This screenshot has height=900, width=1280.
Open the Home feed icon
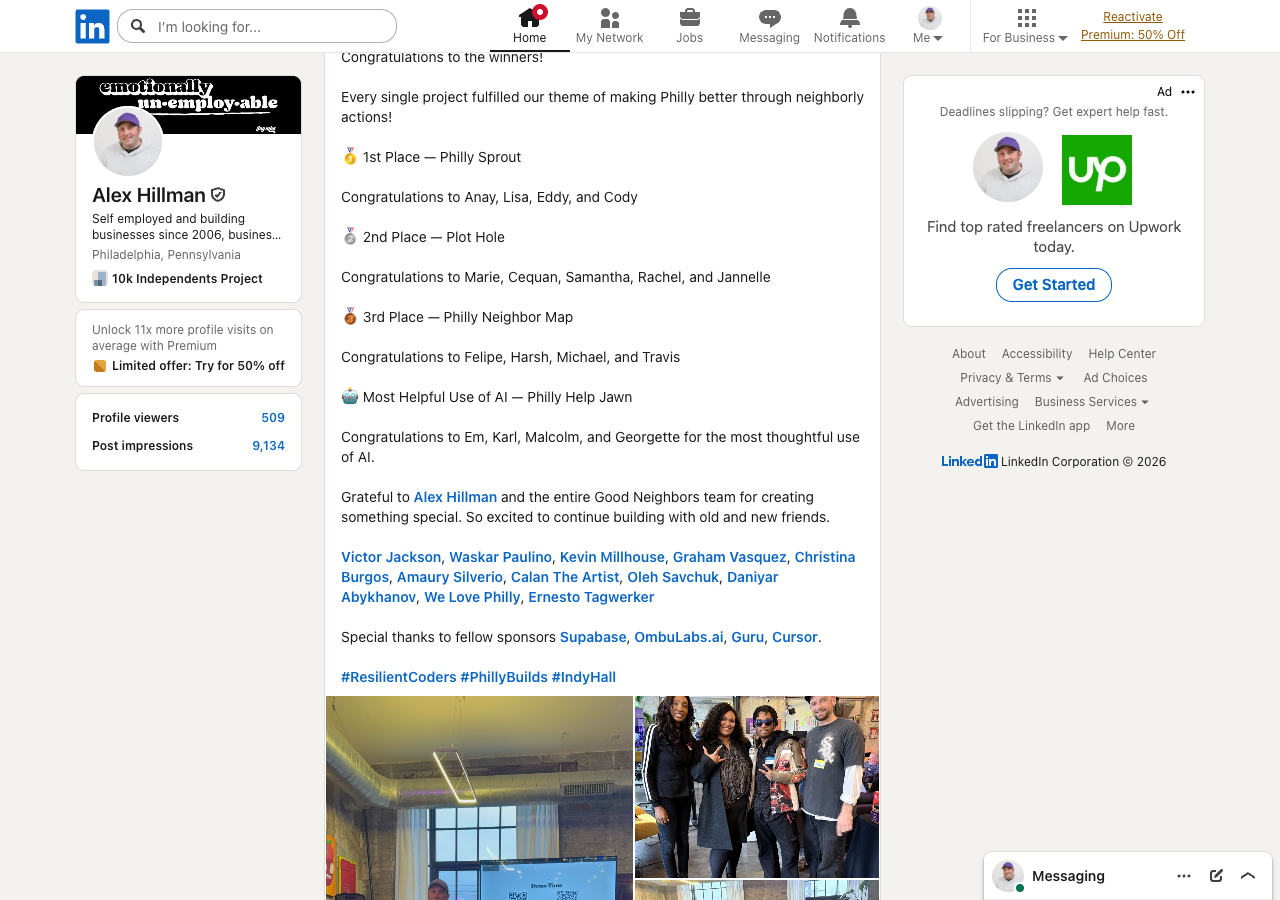coord(529,18)
